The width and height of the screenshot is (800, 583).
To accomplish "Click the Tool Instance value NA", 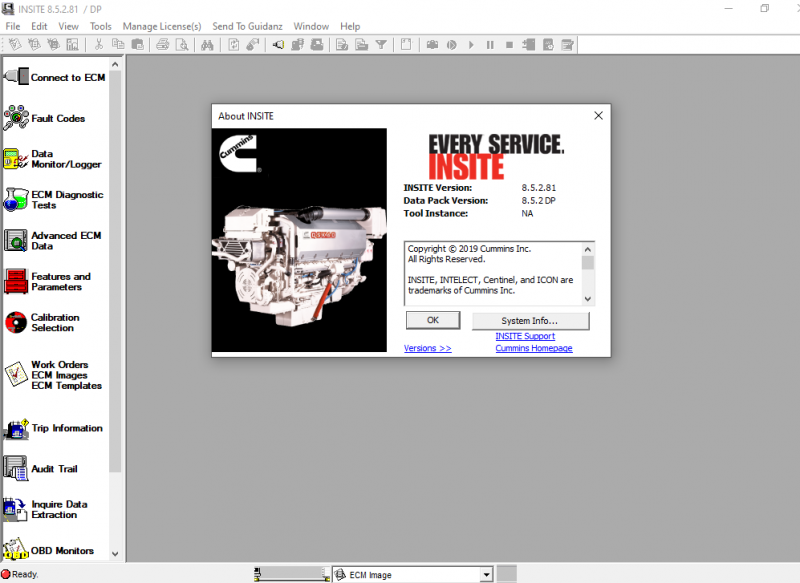I will tap(527, 213).
